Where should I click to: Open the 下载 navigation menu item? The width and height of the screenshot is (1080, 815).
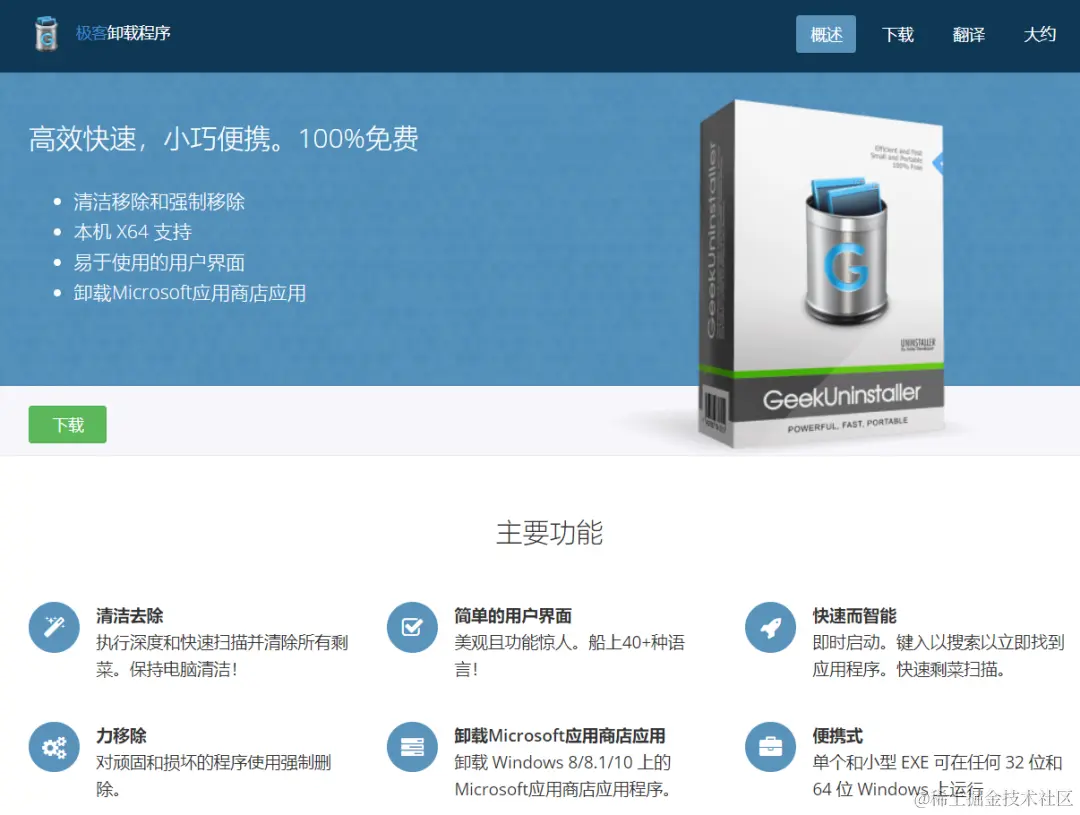coord(897,34)
